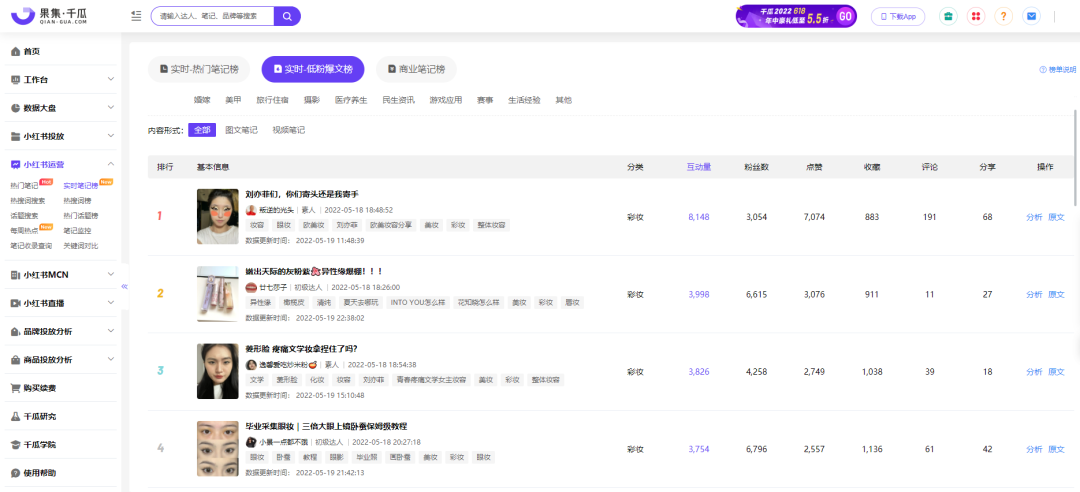1080x492 pixels.
Task: Click the search input field in header
Action: [x=212, y=16]
